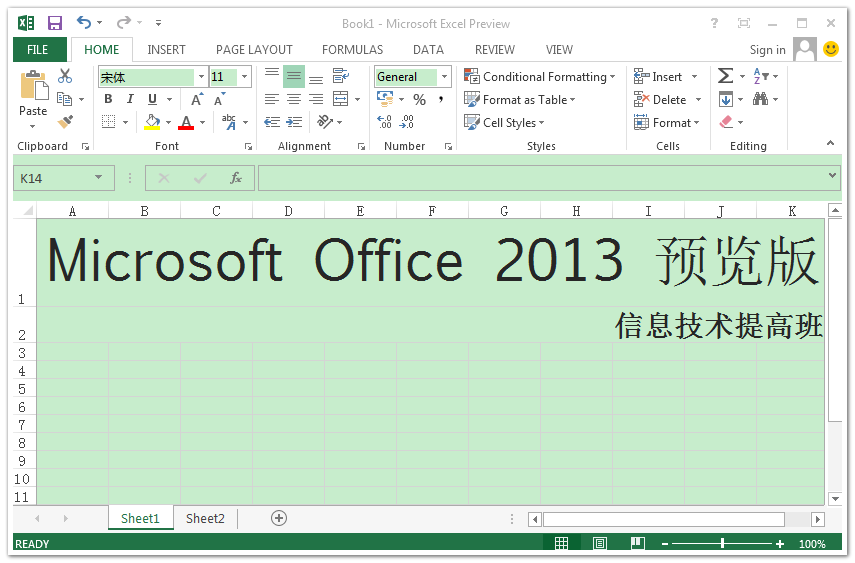This screenshot has height=563, width=855.
Task: Switch to Page Layout view in status bar
Action: point(599,543)
